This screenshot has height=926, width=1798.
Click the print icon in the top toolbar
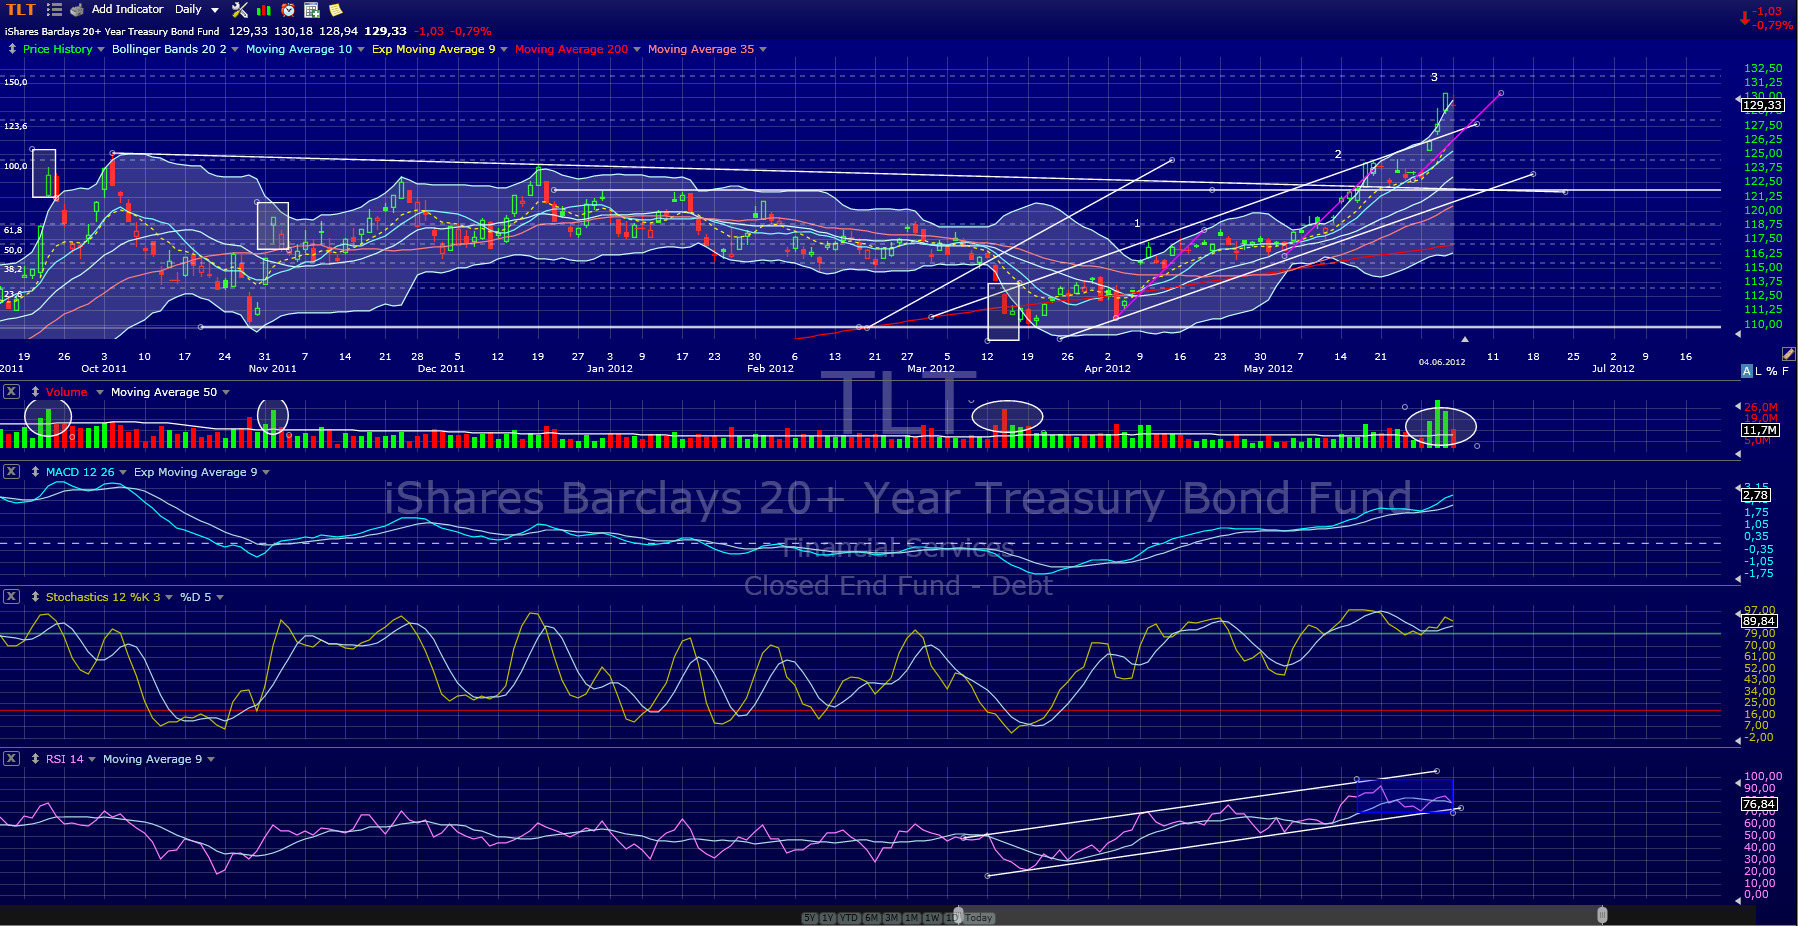(77, 10)
